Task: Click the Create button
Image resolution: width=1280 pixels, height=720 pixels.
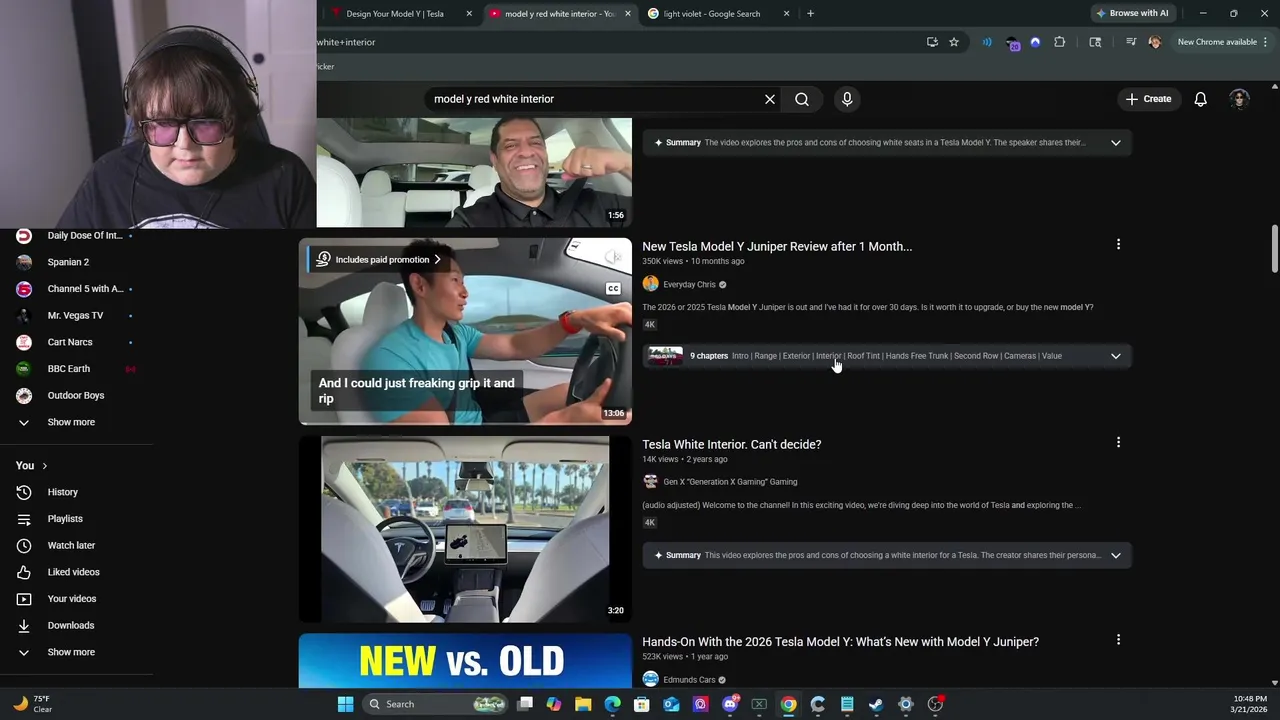Action: pyautogui.click(x=1148, y=99)
